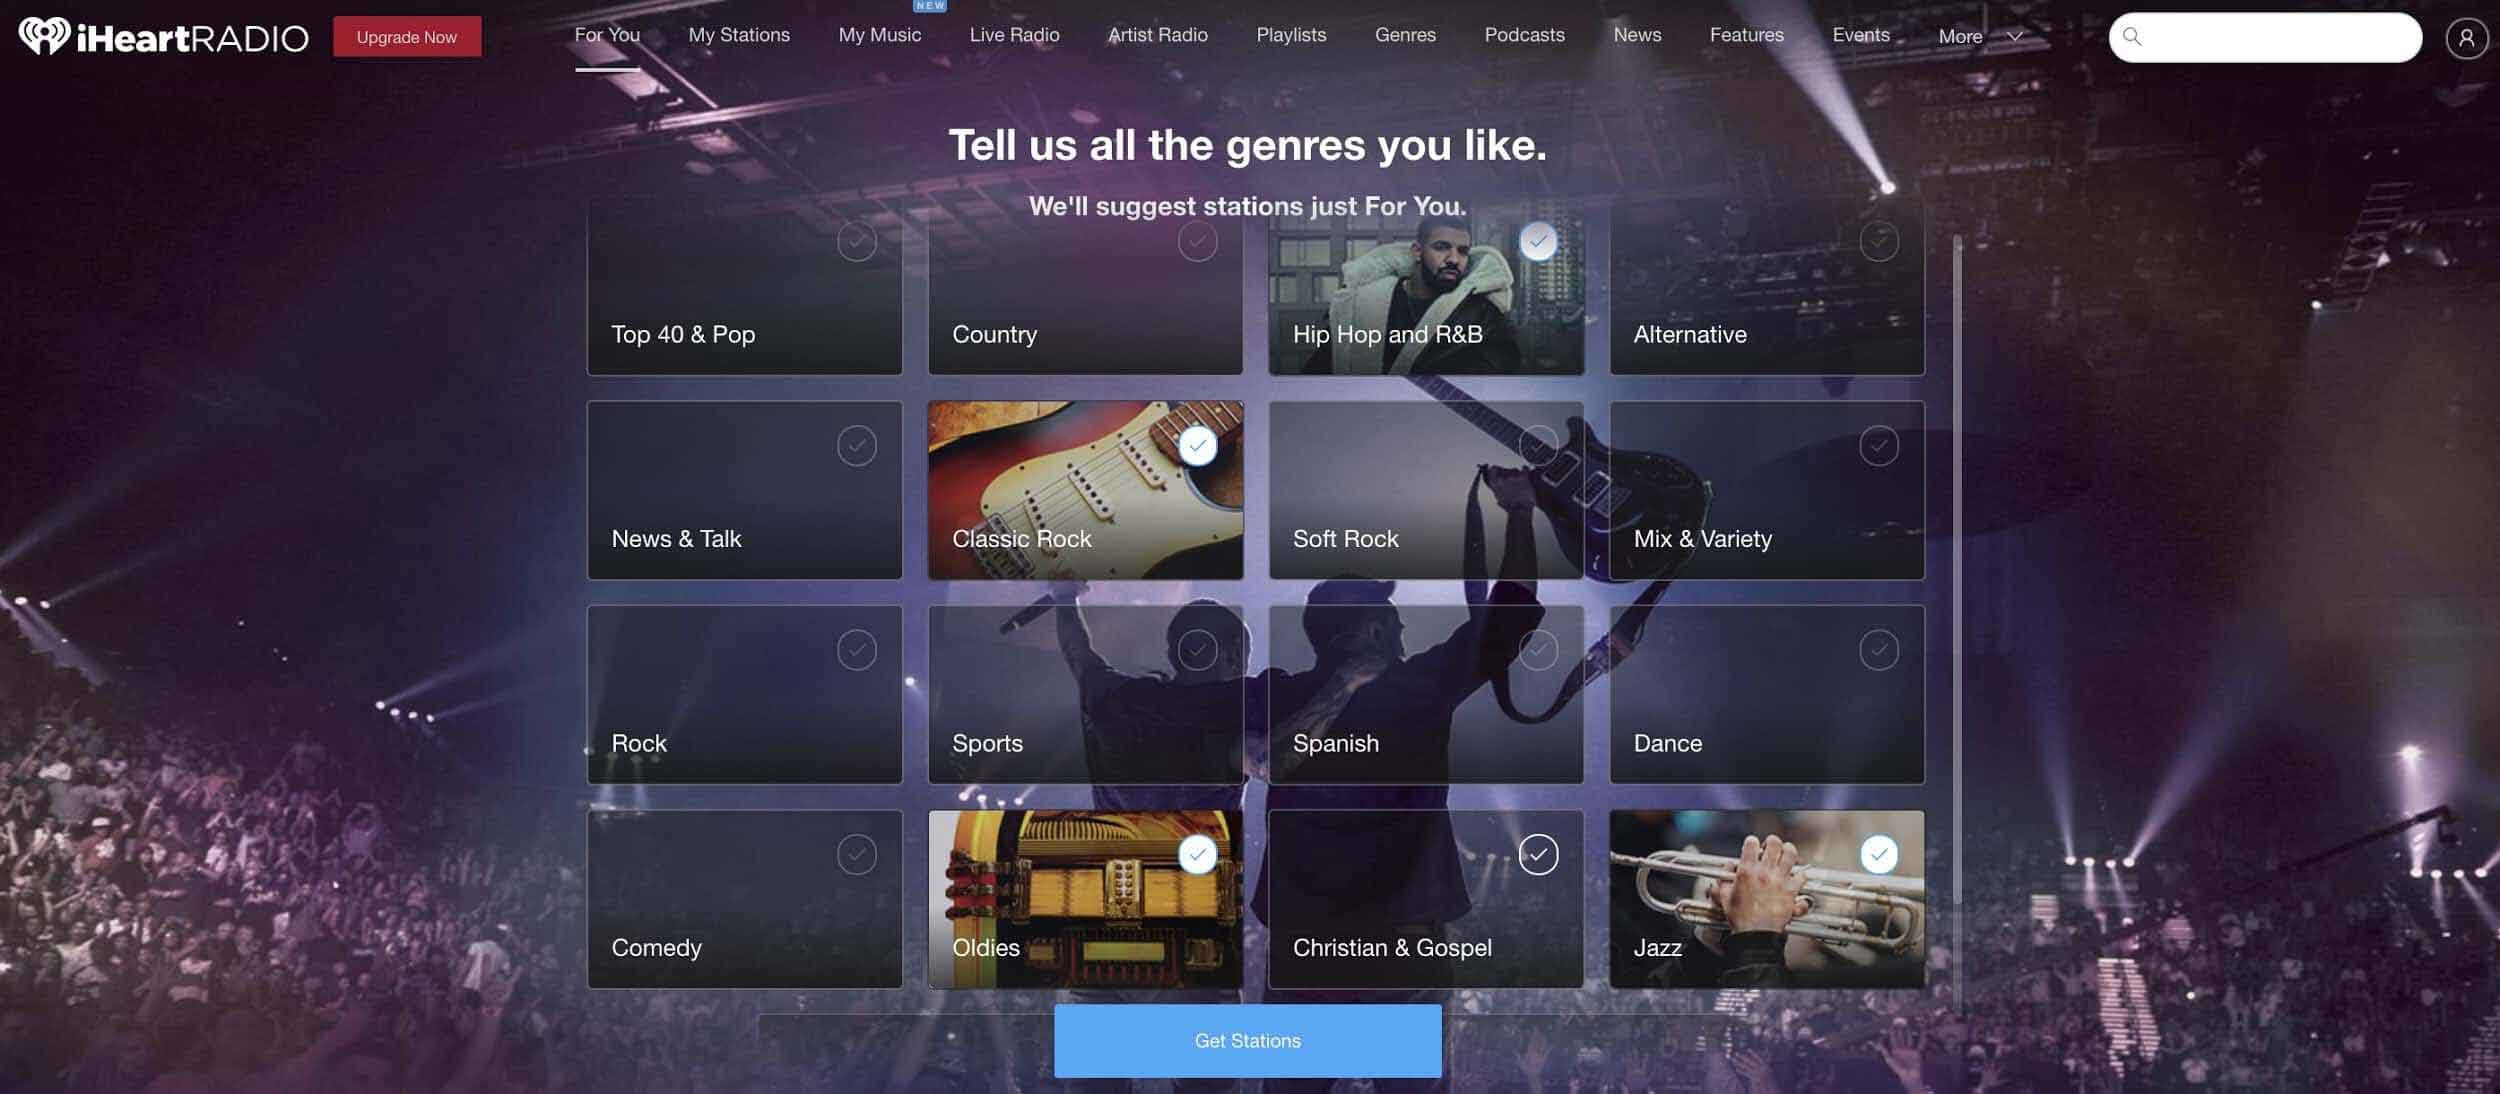
Task: Select the Podcasts menu item
Action: click(x=1524, y=35)
